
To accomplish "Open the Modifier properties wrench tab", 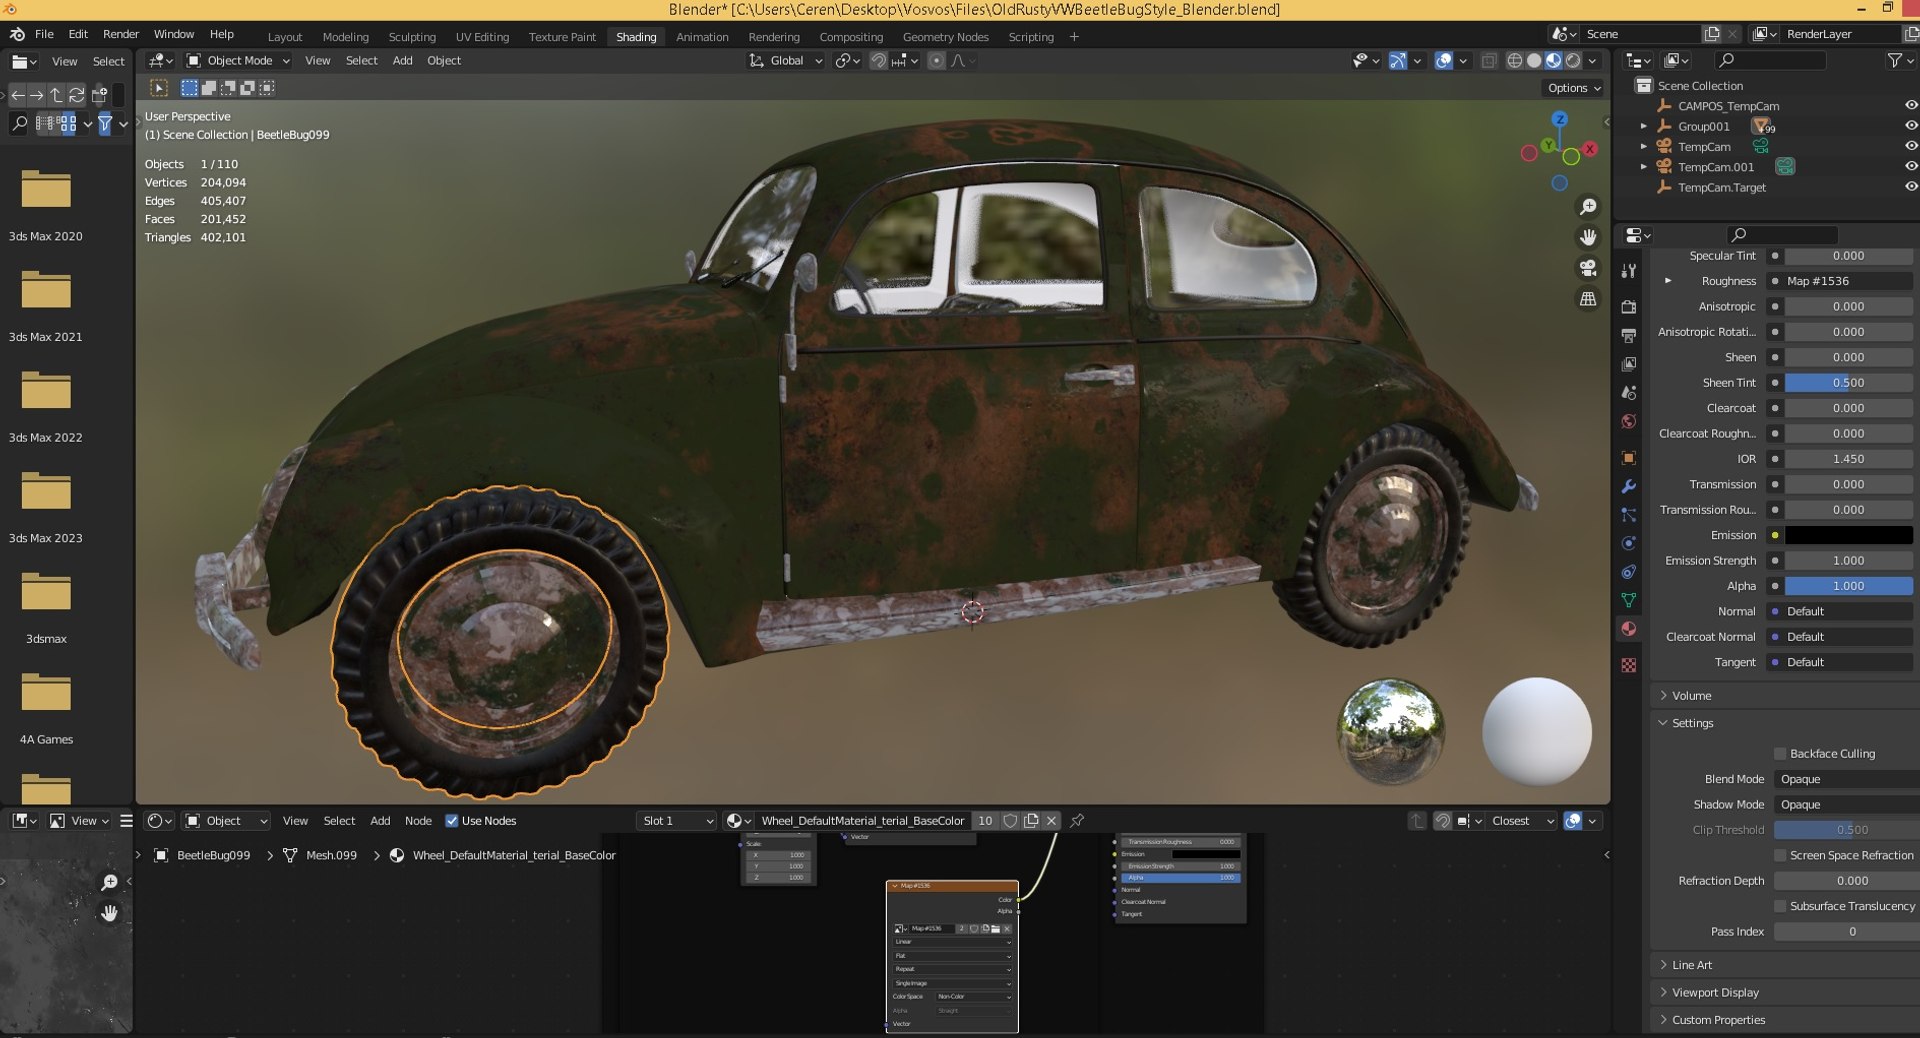I will click(x=1629, y=487).
